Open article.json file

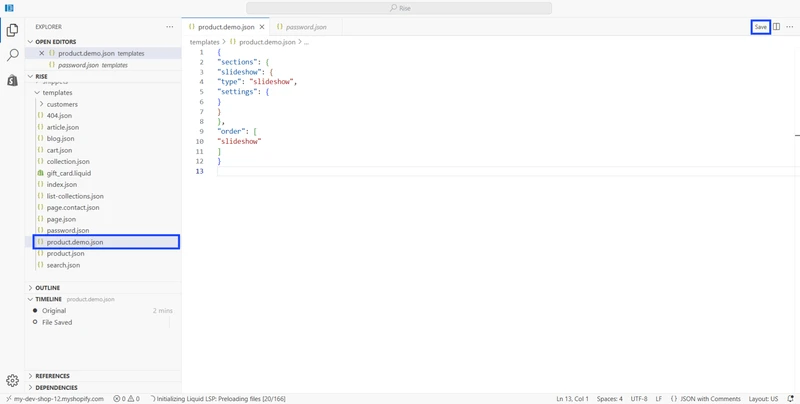click(63, 127)
